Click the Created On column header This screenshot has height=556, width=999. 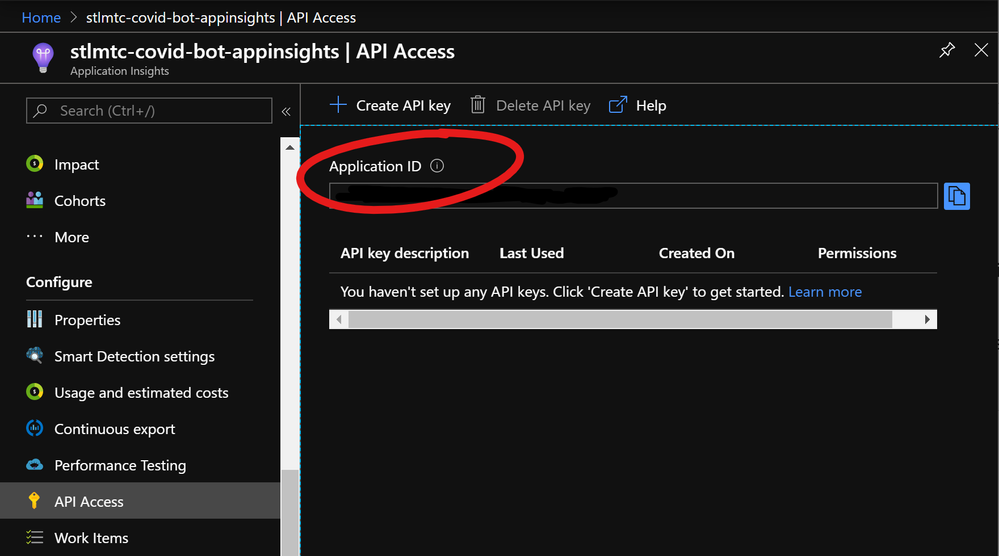pyautogui.click(x=696, y=253)
